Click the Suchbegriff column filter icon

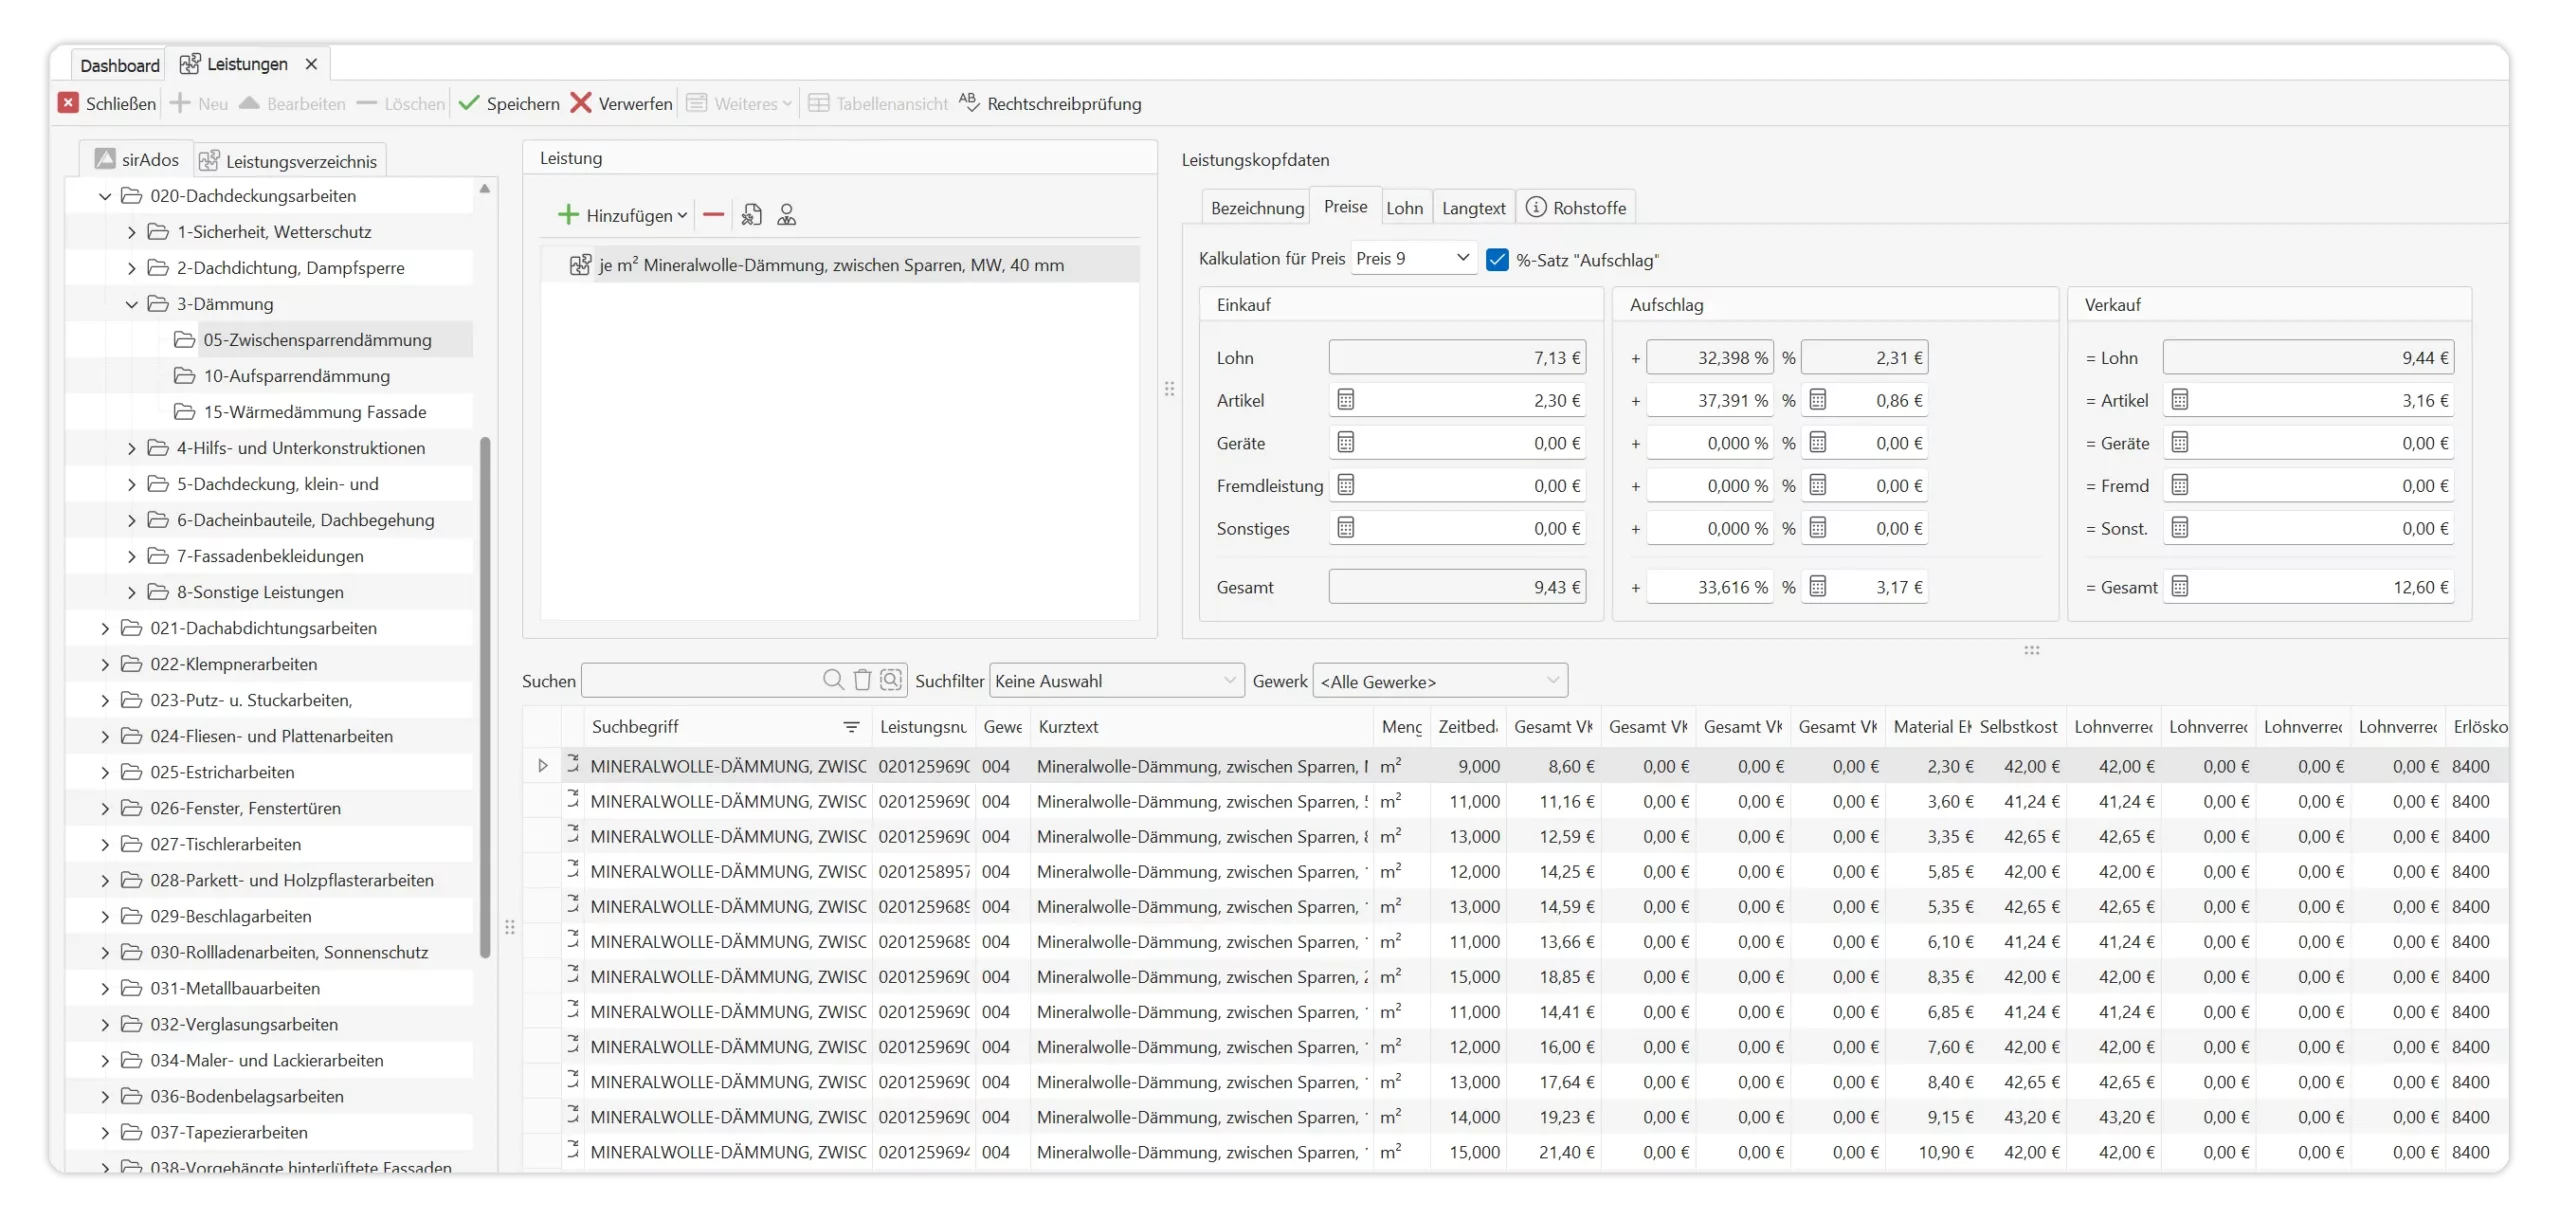pos(851,727)
